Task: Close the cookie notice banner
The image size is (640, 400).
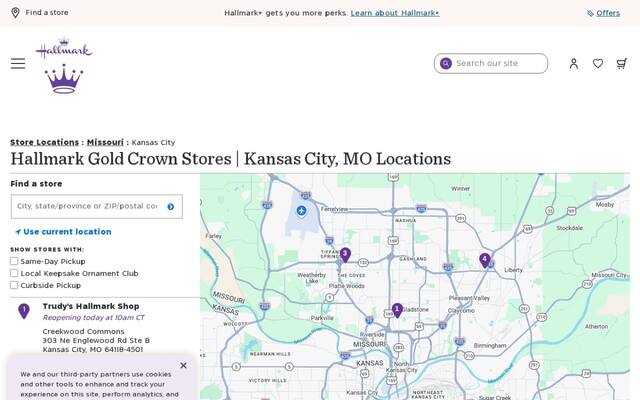Action: click(183, 365)
